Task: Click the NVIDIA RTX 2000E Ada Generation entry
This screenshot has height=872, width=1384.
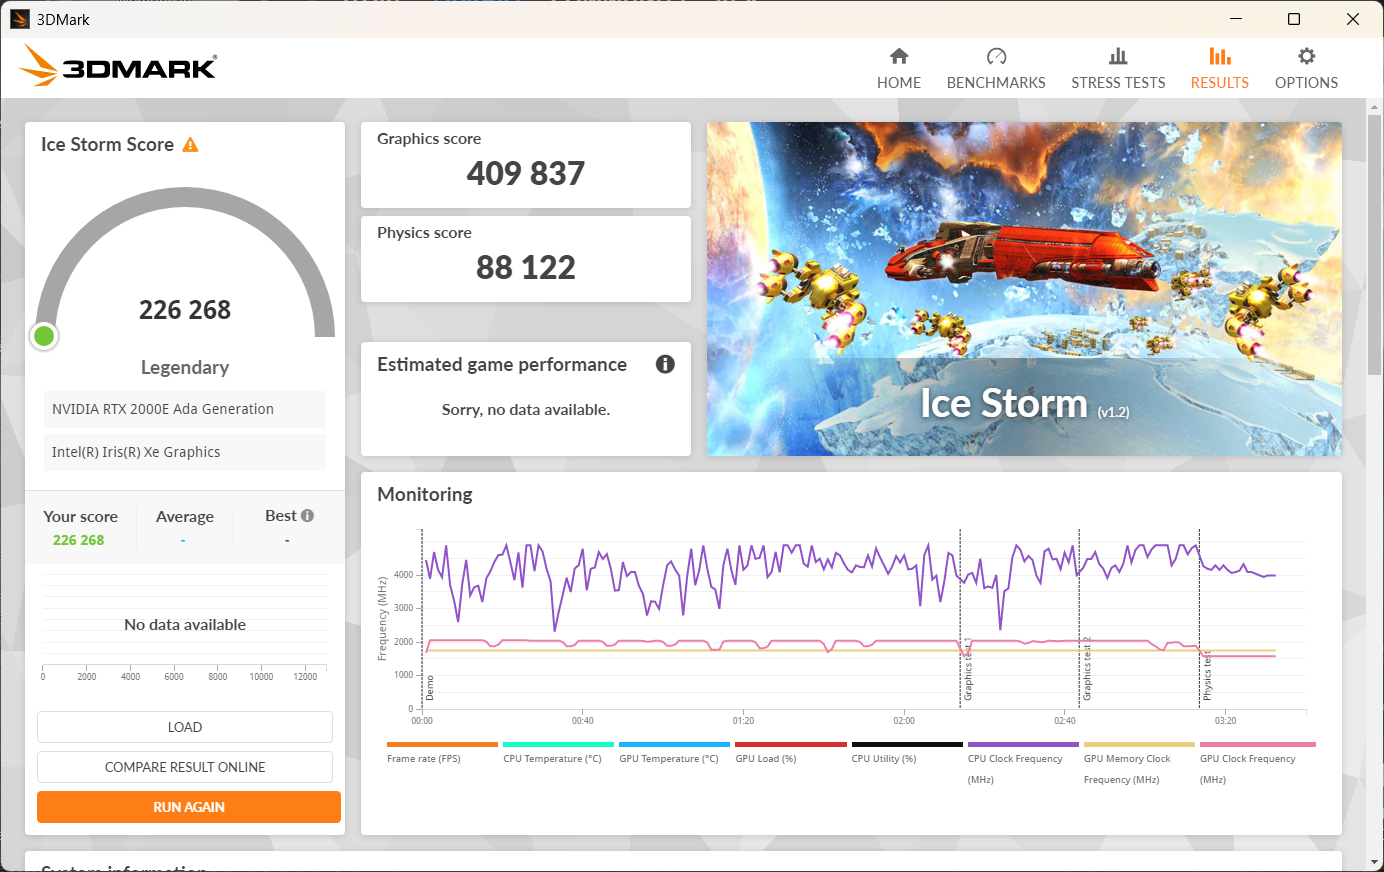Action: pos(185,409)
